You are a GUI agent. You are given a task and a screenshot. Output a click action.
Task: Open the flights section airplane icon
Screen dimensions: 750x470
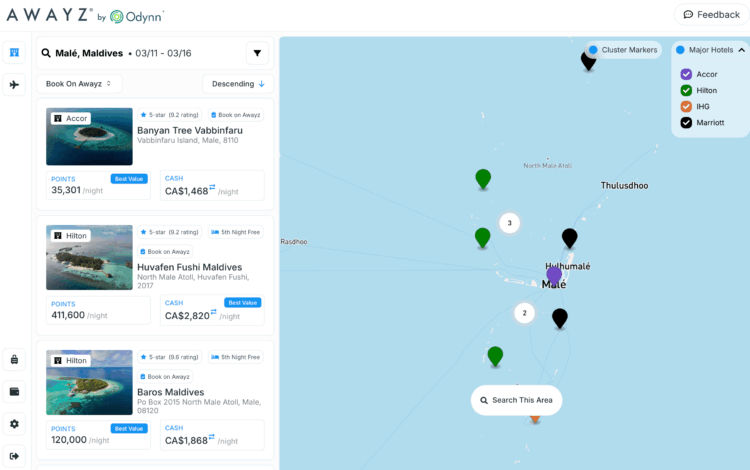14,85
